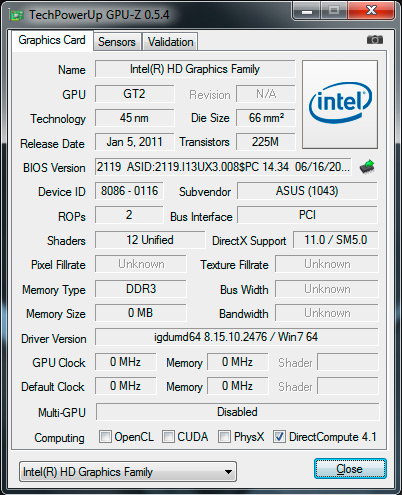Click the GPU field showing GT2

pyautogui.click(x=134, y=94)
